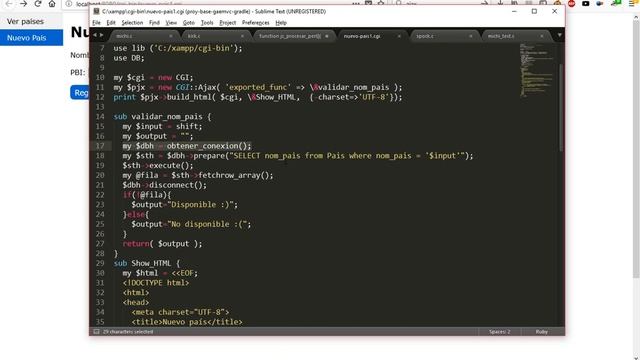Click '29 characters selected' status text
Viewport: 640px width, 360px height.
(x=128, y=332)
